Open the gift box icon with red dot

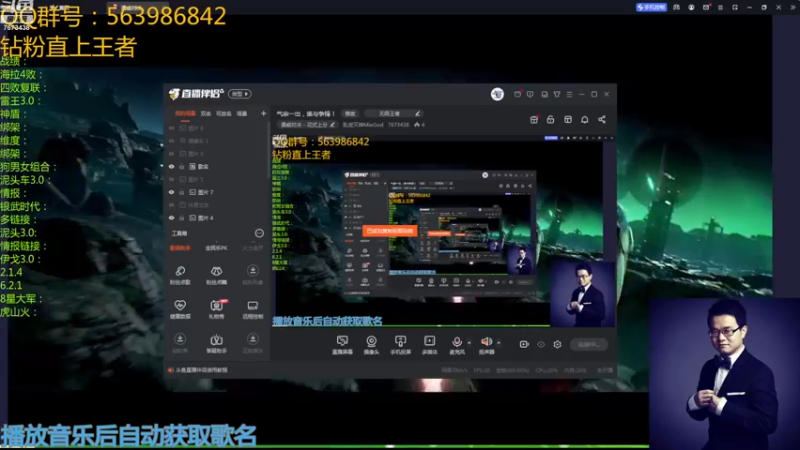click(x=534, y=119)
